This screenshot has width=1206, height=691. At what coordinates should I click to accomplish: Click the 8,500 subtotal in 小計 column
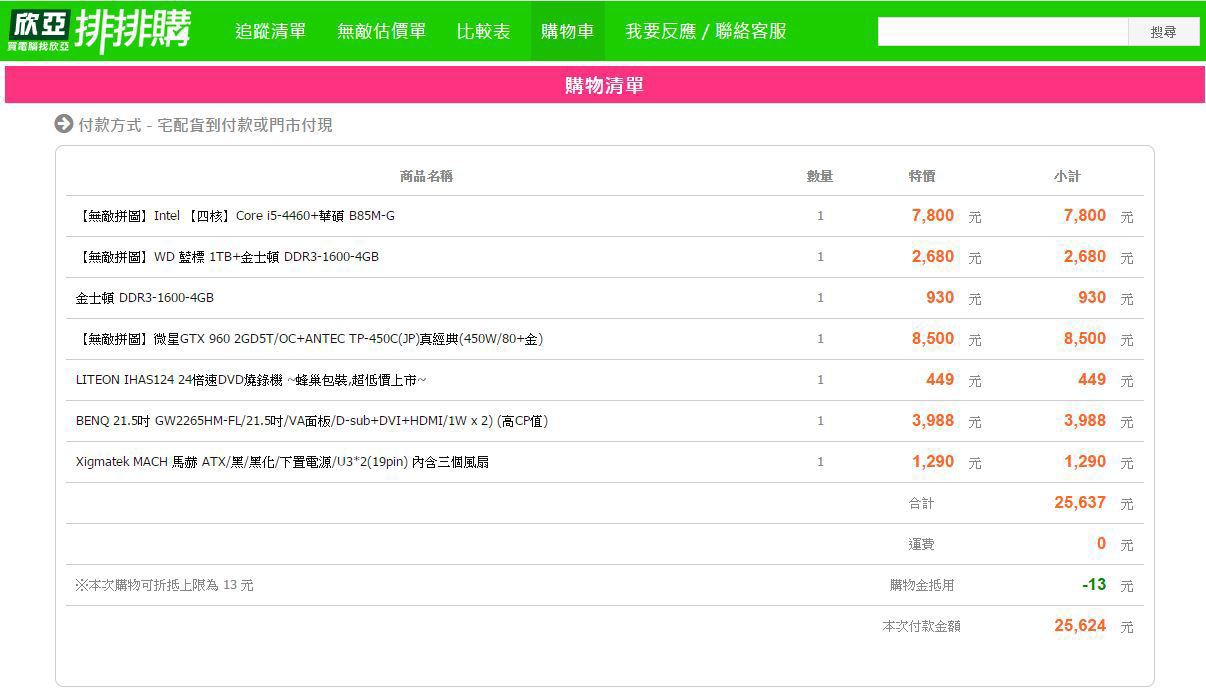pos(1085,338)
